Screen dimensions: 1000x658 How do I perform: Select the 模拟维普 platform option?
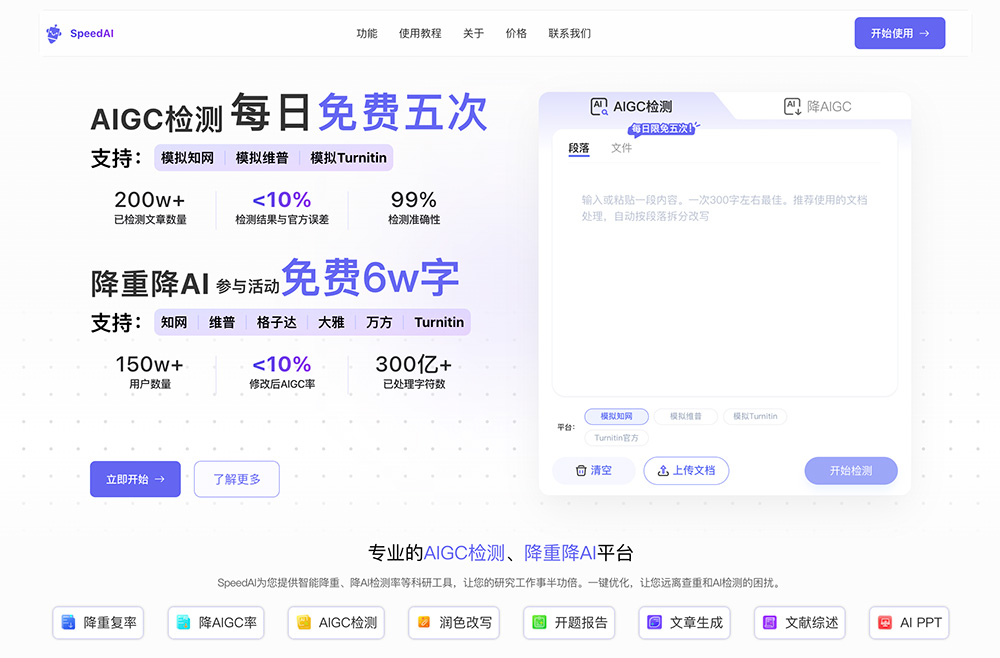[x=686, y=416]
